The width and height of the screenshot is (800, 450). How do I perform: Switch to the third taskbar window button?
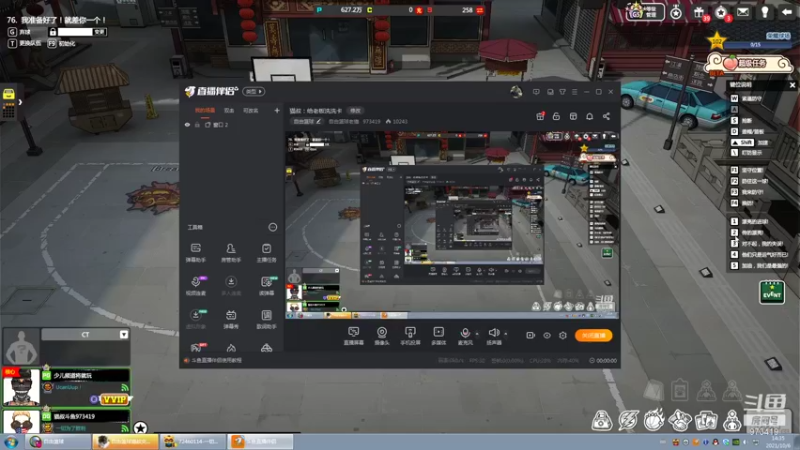point(192,442)
